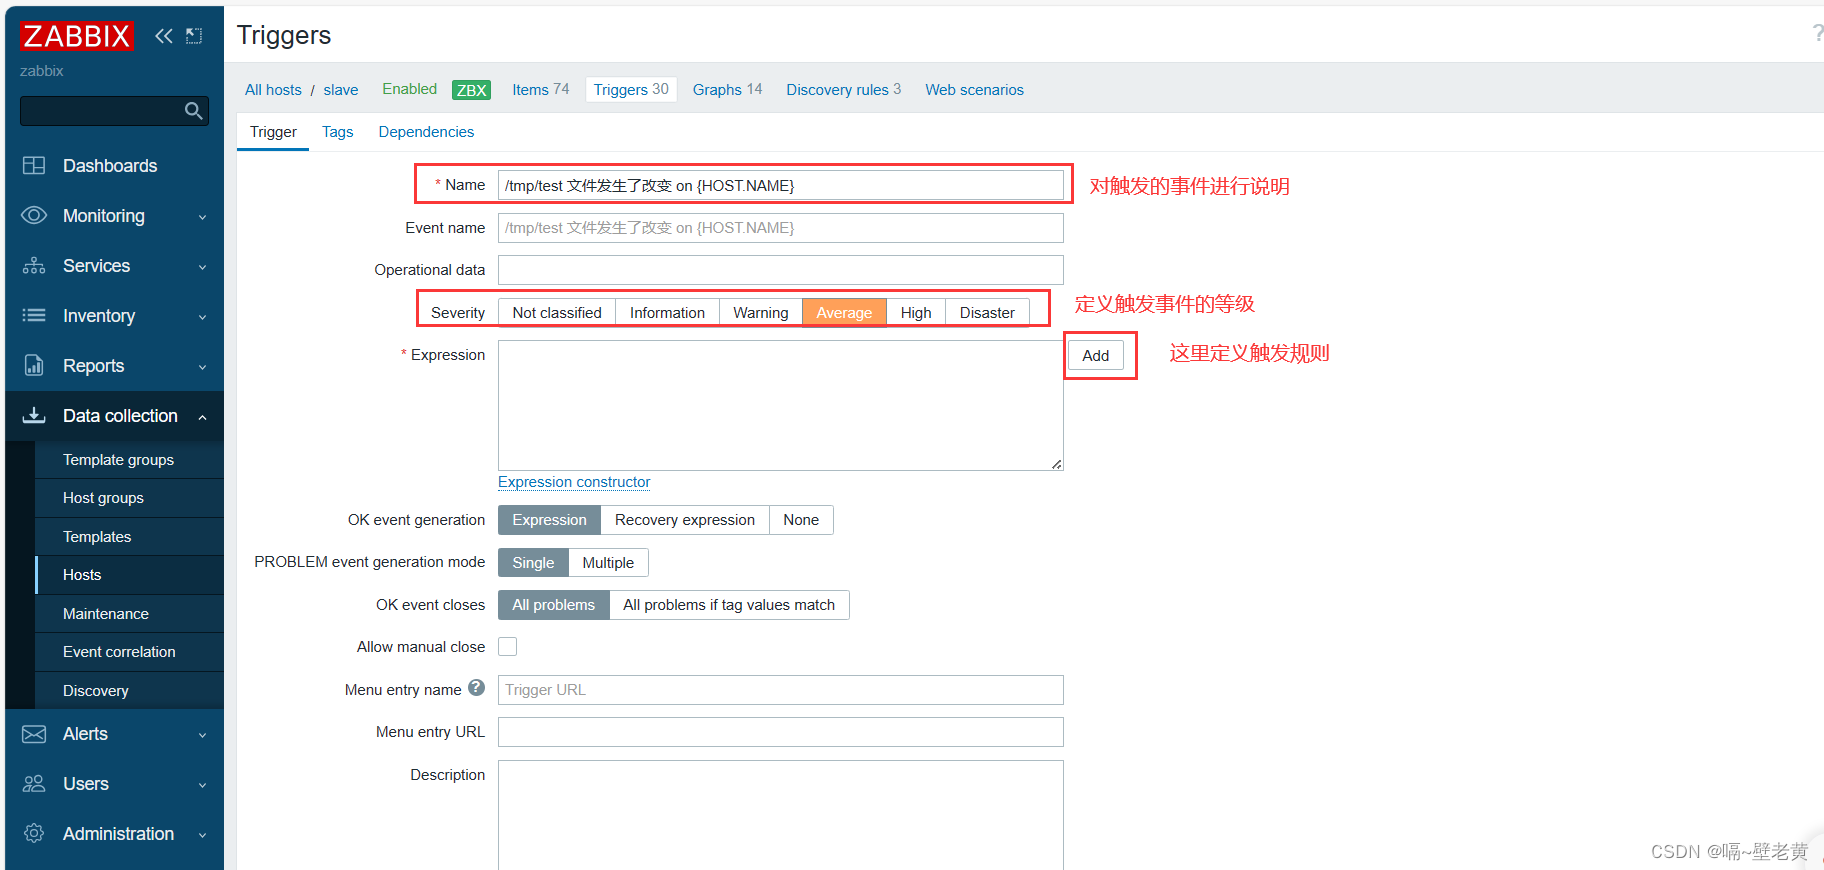Click the Name input field
Image resolution: width=1824 pixels, height=870 pixels.
point(781,185)
